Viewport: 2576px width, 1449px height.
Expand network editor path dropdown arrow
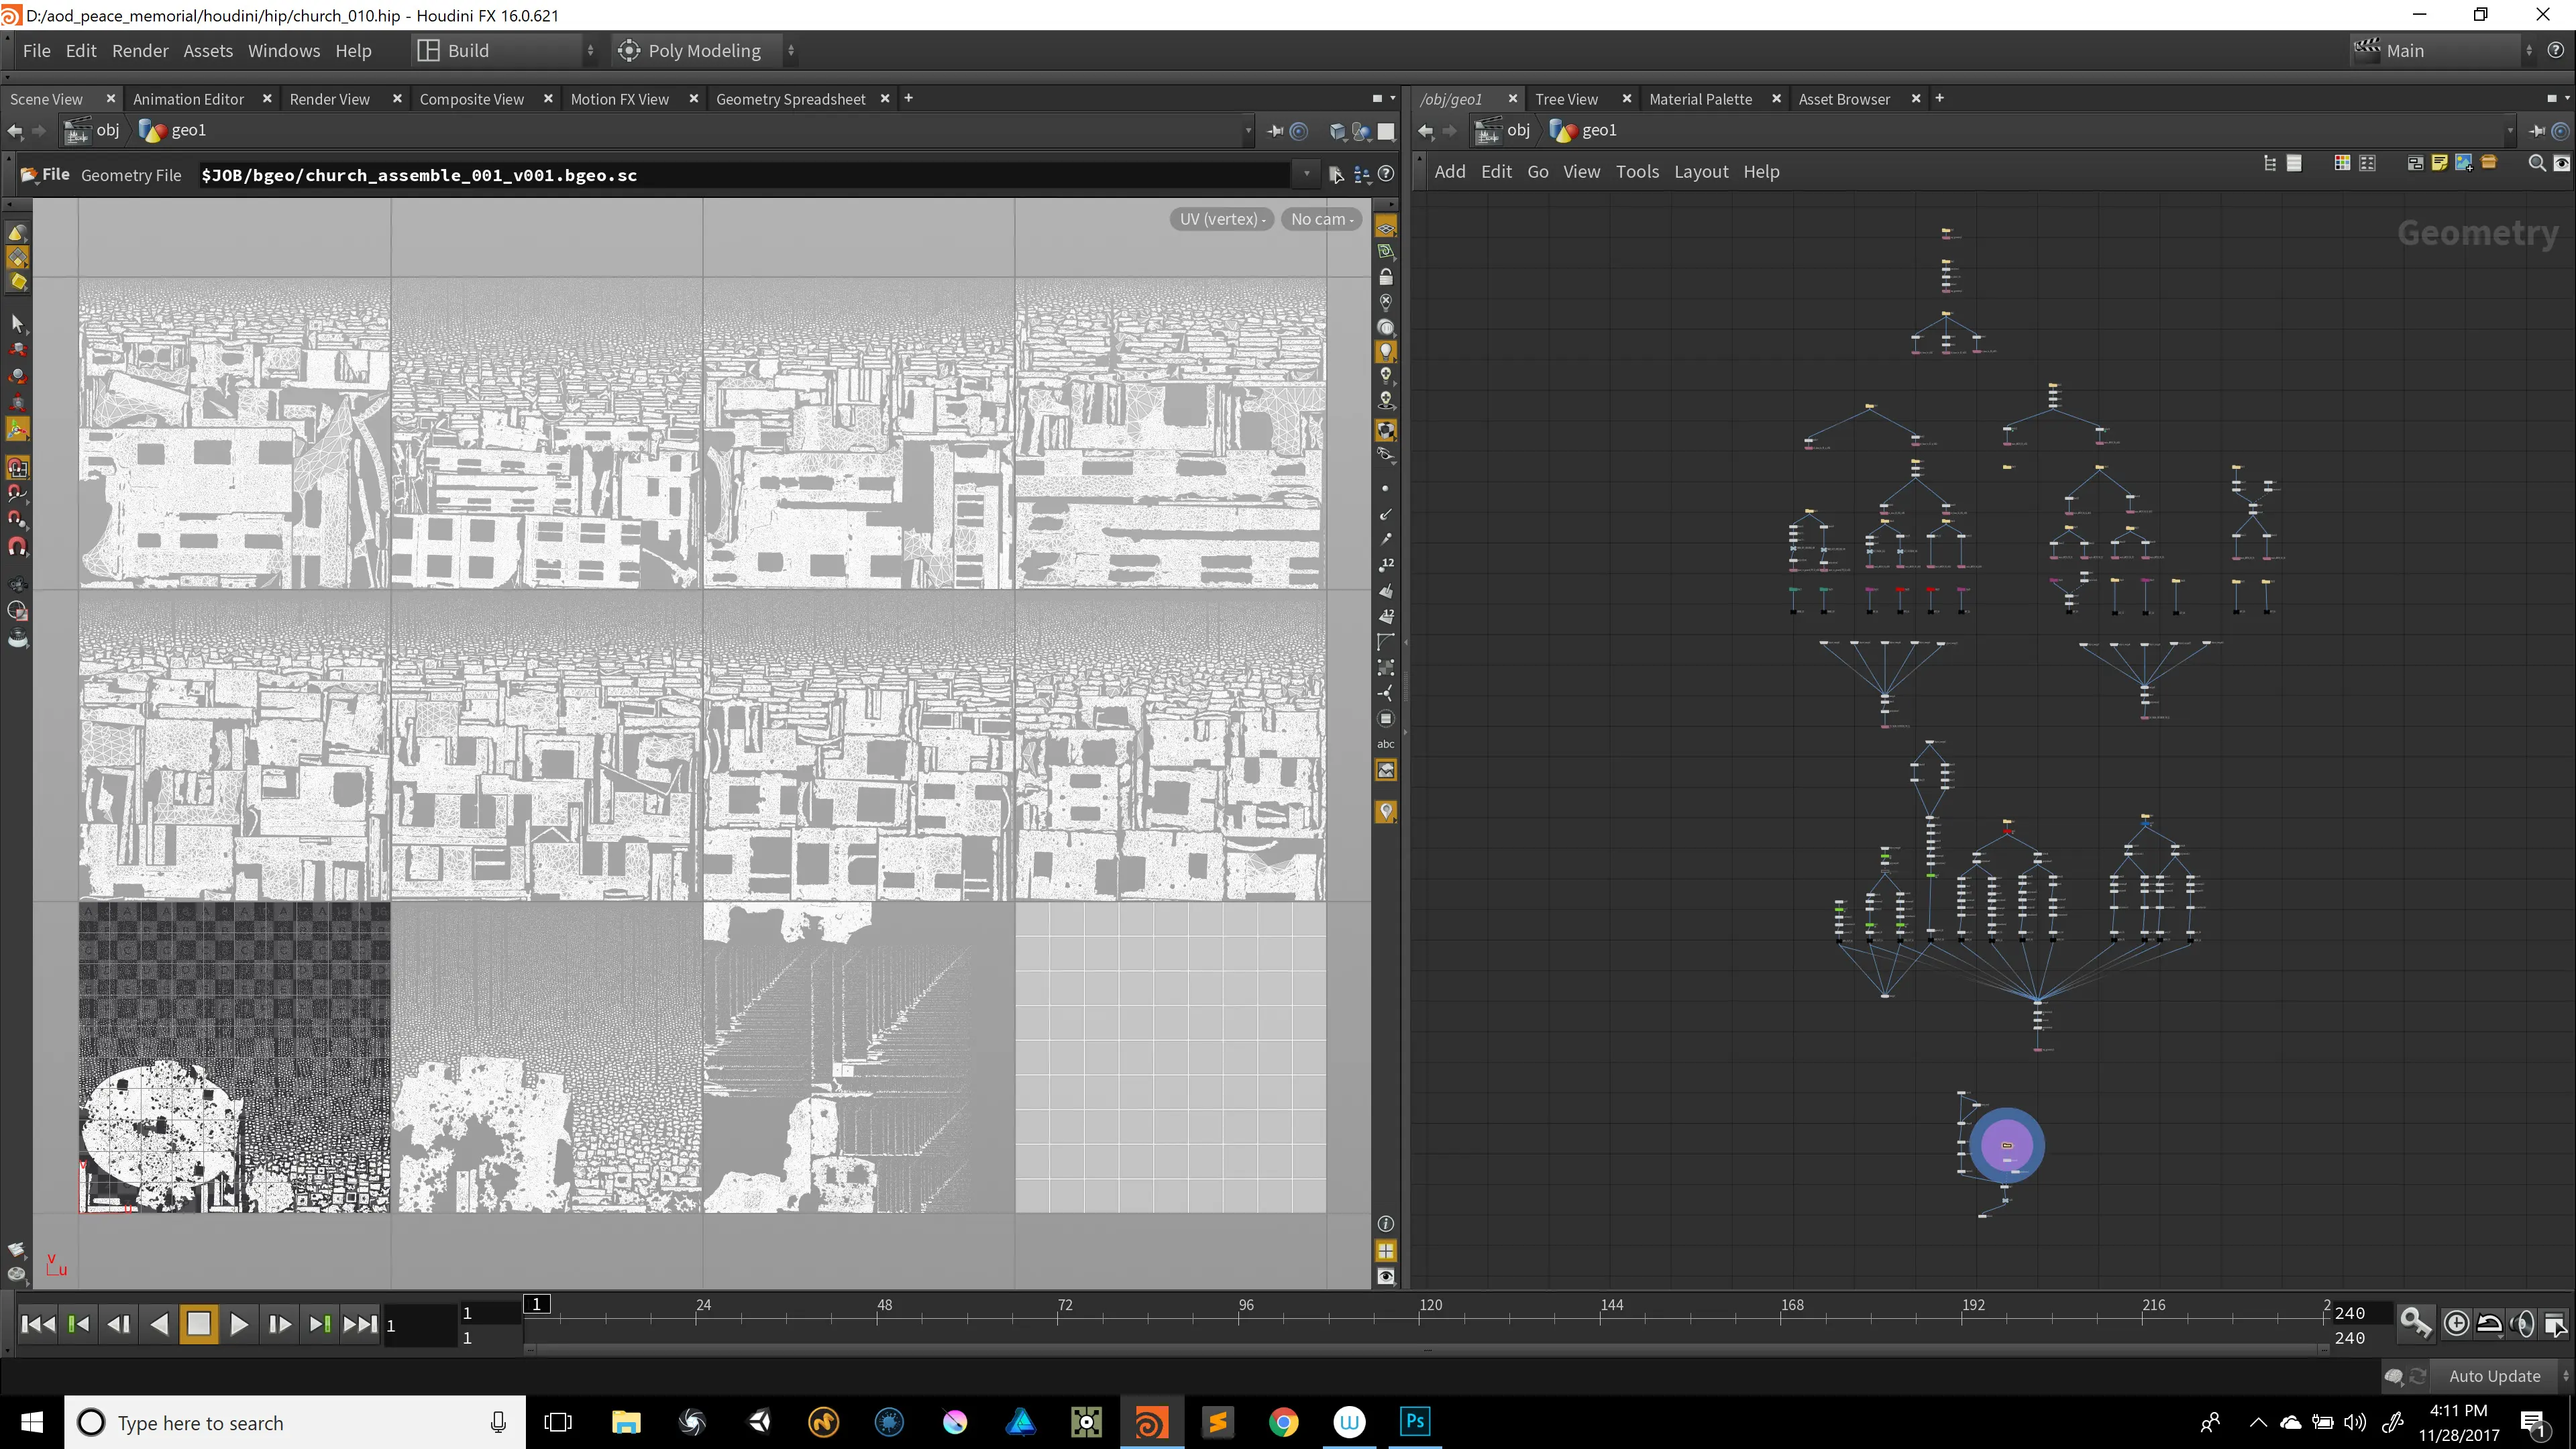click(x=2509, y=130)
